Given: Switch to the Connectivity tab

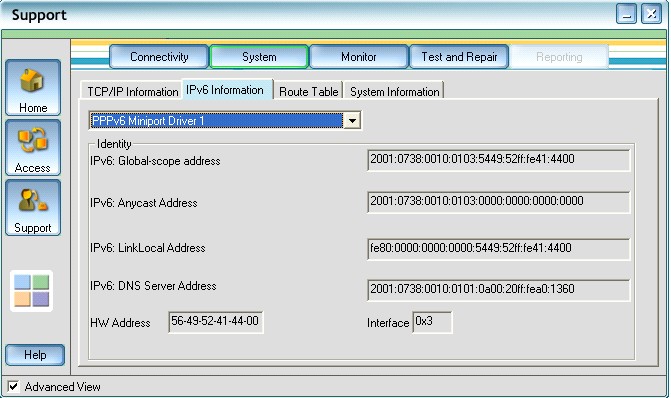Looking at the screenshot, I should point(159,56).
